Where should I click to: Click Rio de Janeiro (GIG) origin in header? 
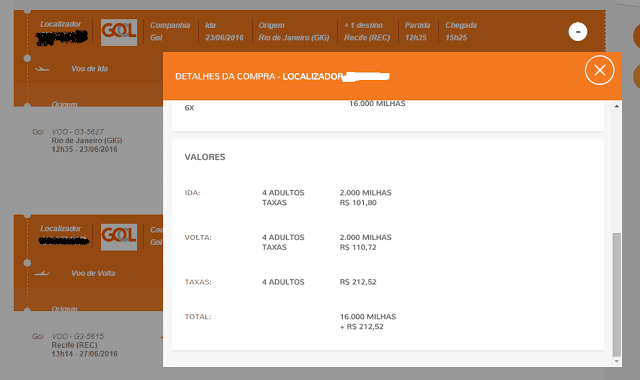coord(293,38)
